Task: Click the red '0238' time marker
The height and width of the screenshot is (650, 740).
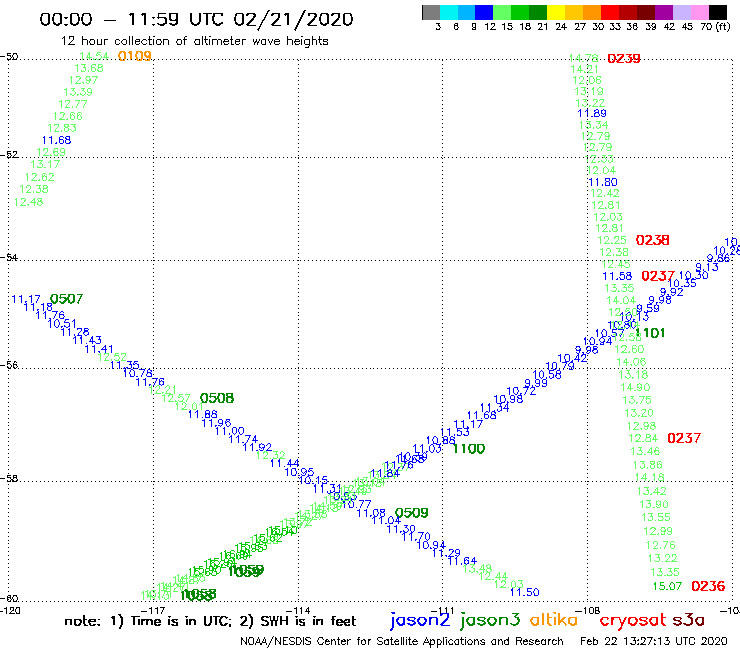Action: point(652,240)
